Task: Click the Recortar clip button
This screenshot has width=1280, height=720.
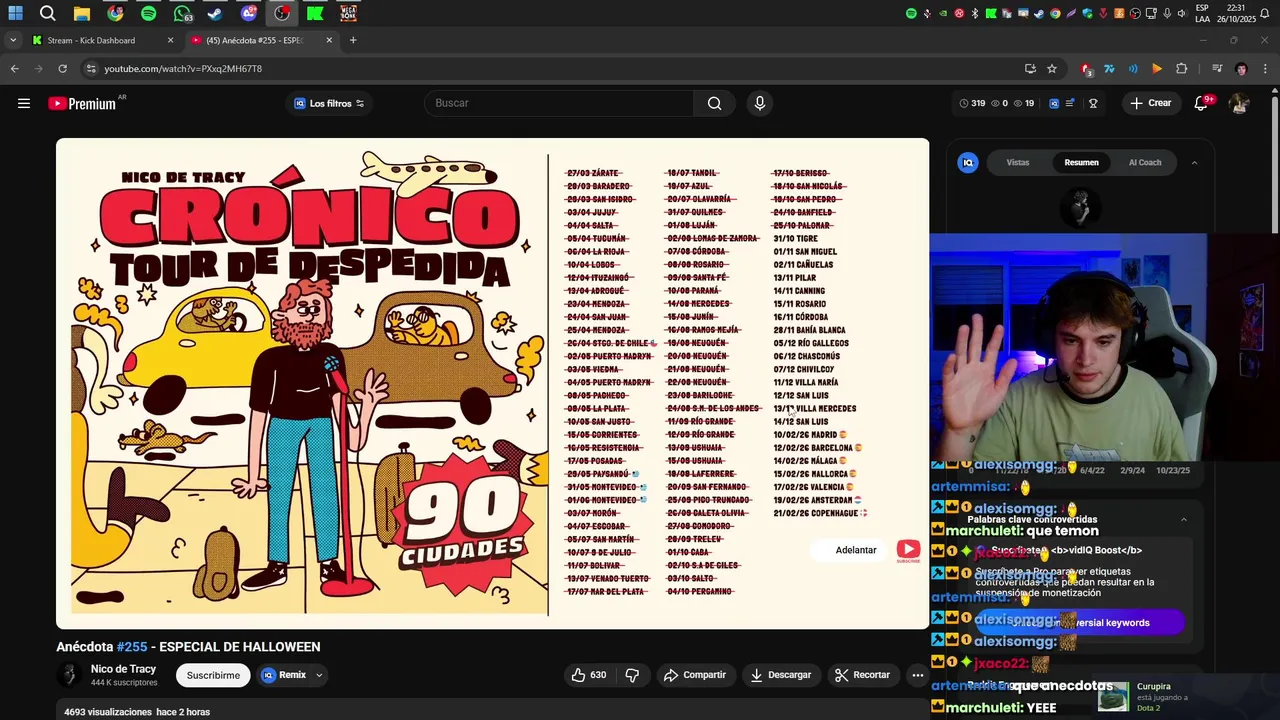Action: [863, 675]
